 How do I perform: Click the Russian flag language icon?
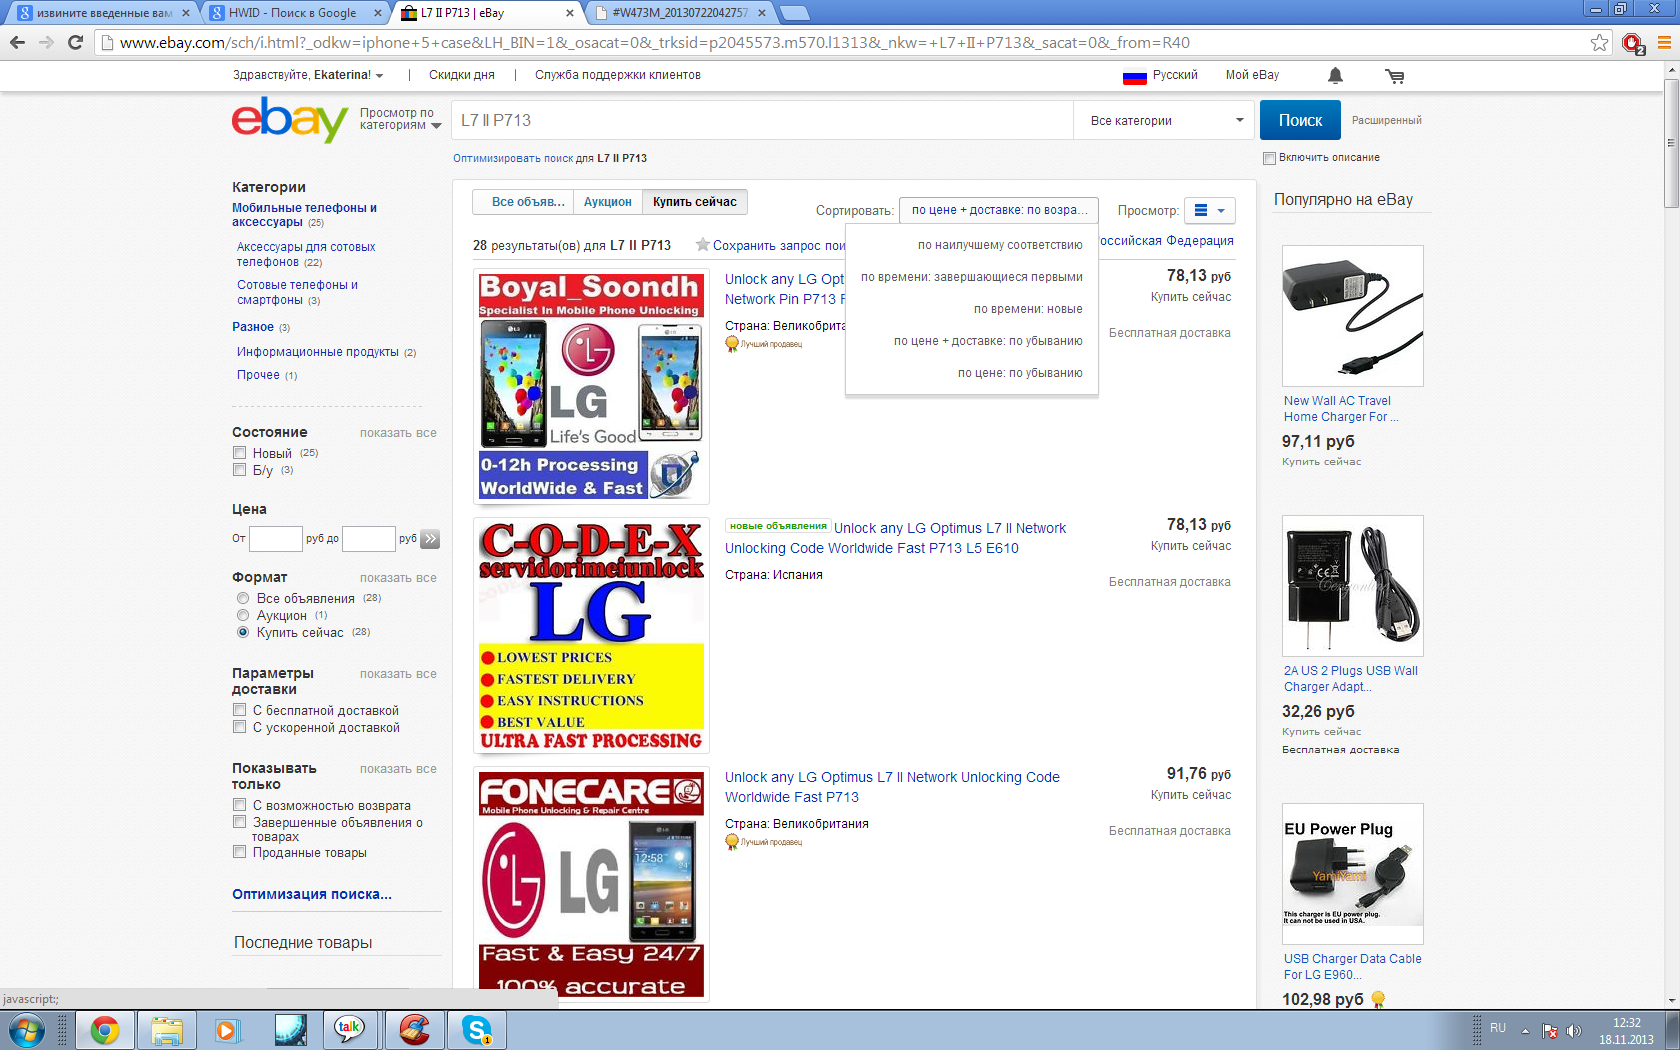(x=1134, y=76)
